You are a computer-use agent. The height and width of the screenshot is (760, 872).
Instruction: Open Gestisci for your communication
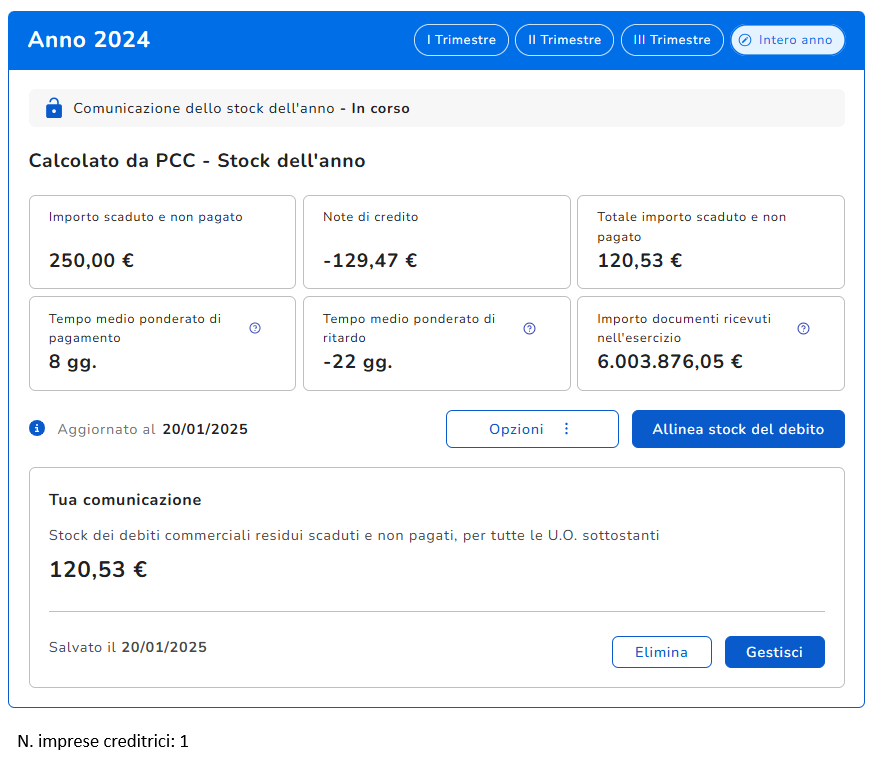pos(775,652)
